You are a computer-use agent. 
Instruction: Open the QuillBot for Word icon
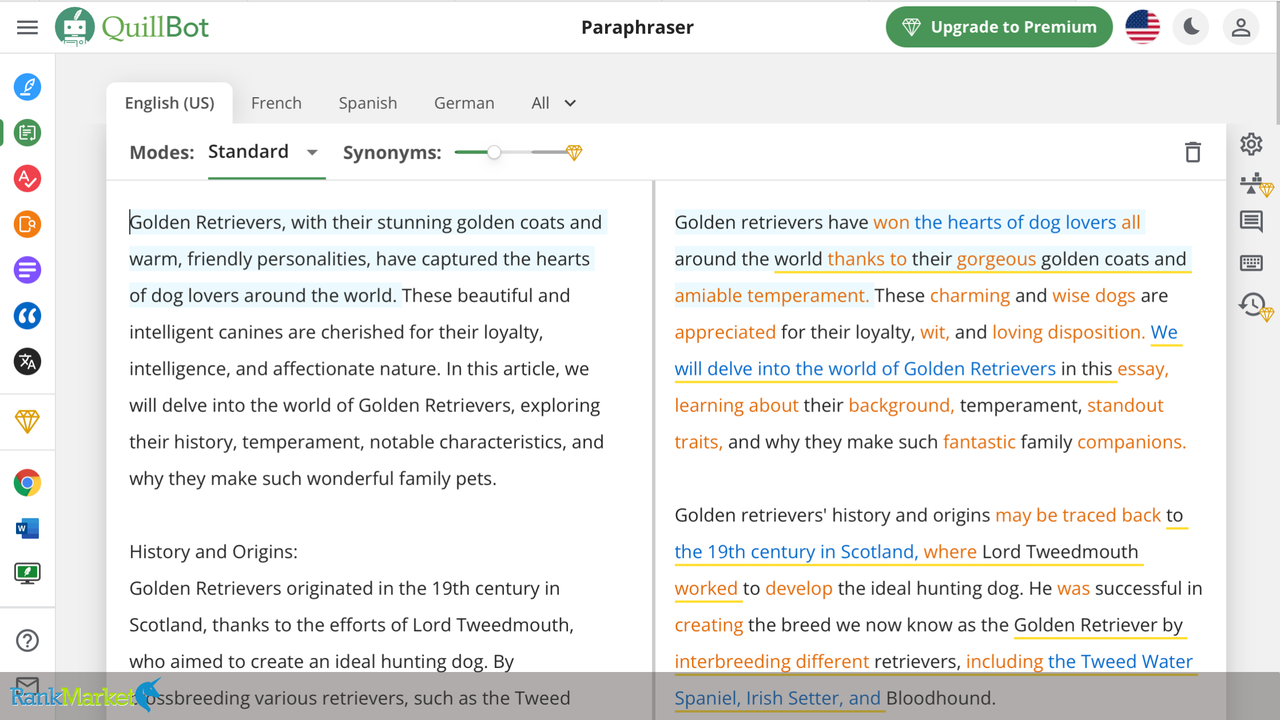click(27, 528)
